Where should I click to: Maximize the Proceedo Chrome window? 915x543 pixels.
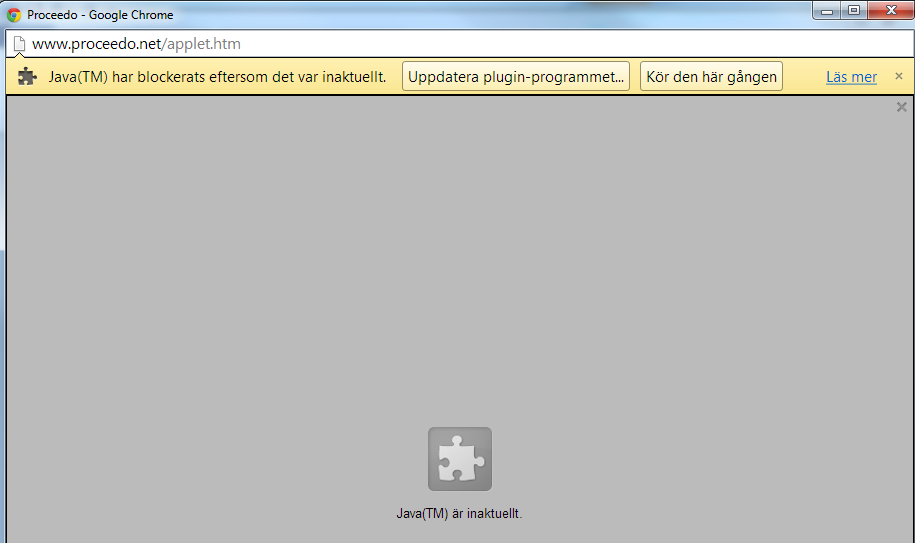(x=854, y=10)
